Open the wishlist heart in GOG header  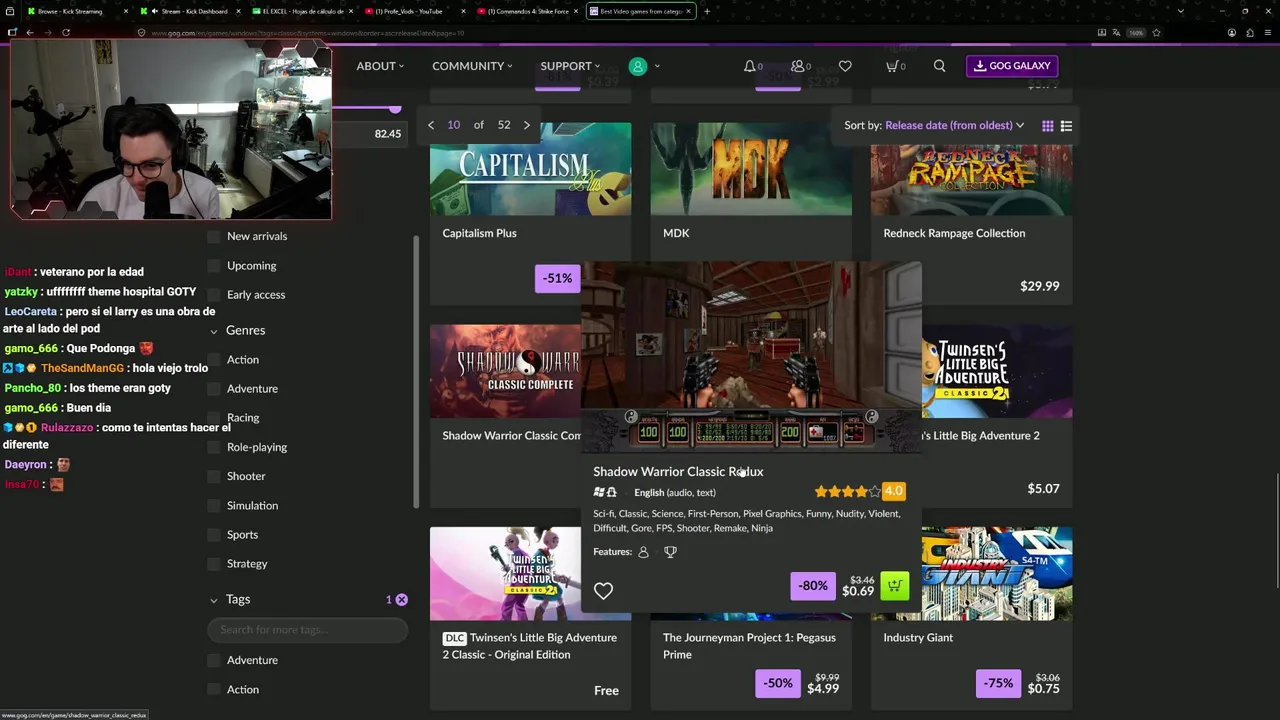[845, 66]
